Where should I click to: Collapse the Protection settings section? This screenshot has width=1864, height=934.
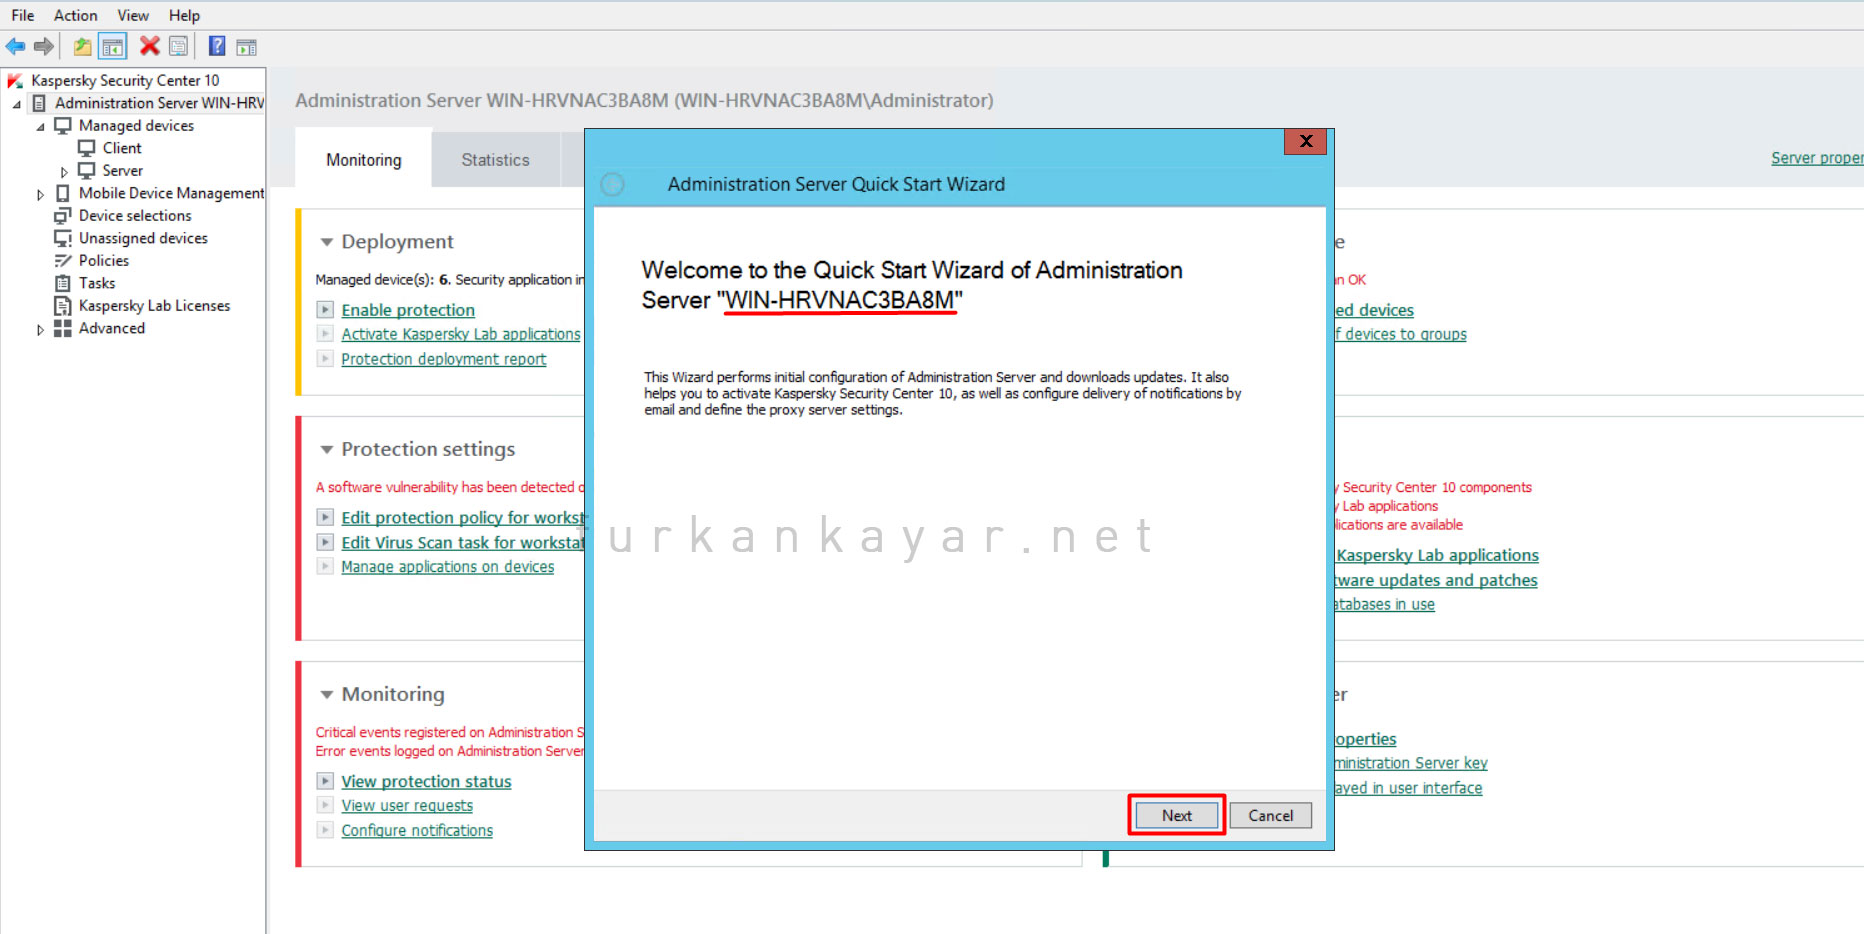327,449
